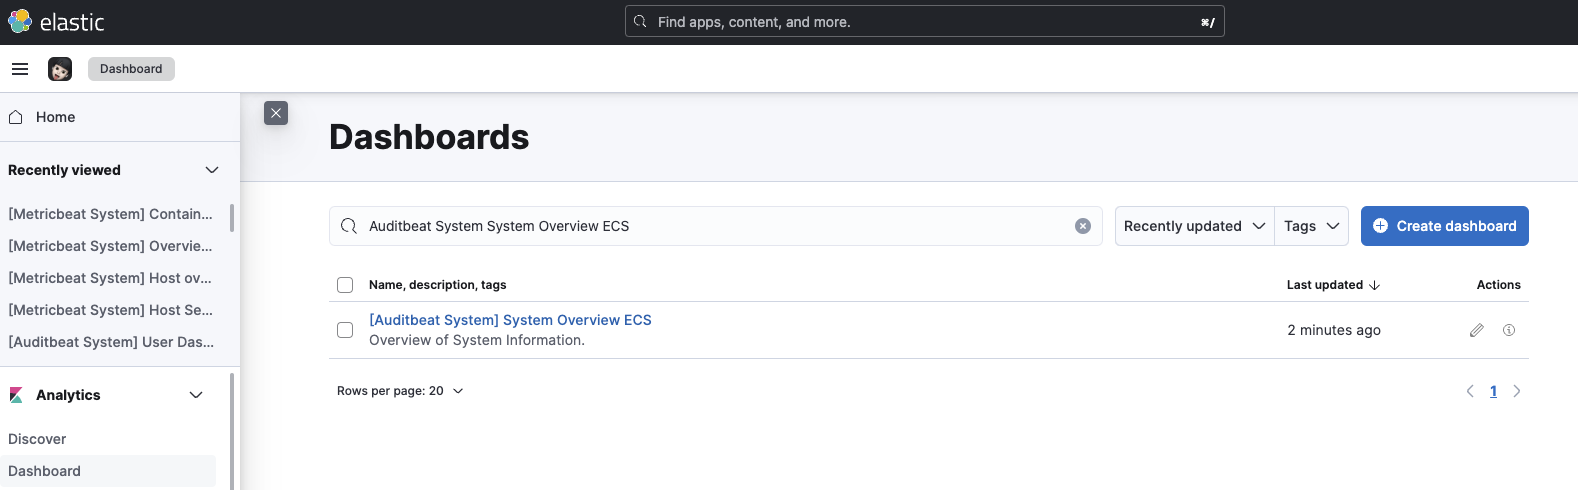
Task: Click the Dashboards page heading
Action: pos(429,137)
